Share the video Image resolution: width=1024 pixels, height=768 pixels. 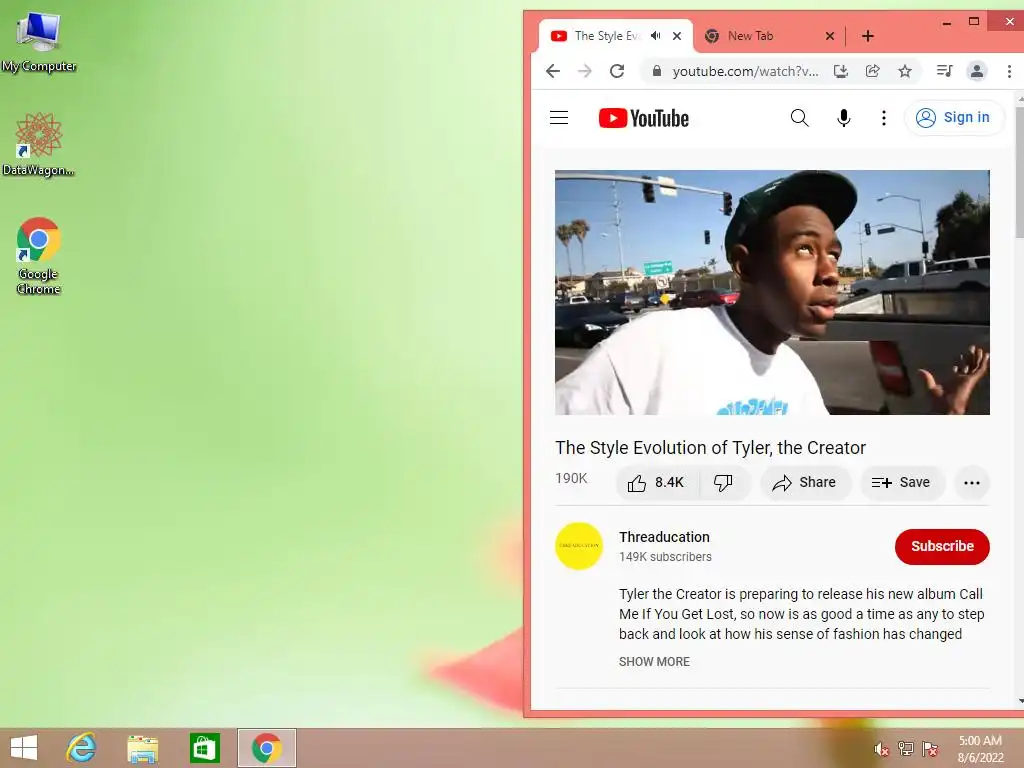(804, 483)
